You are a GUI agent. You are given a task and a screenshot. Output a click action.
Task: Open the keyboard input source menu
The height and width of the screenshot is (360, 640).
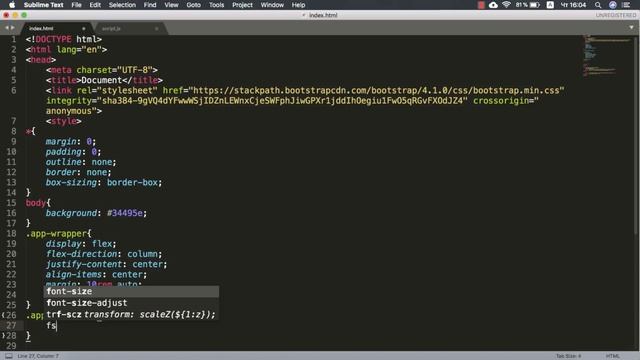tap(550, 5)
